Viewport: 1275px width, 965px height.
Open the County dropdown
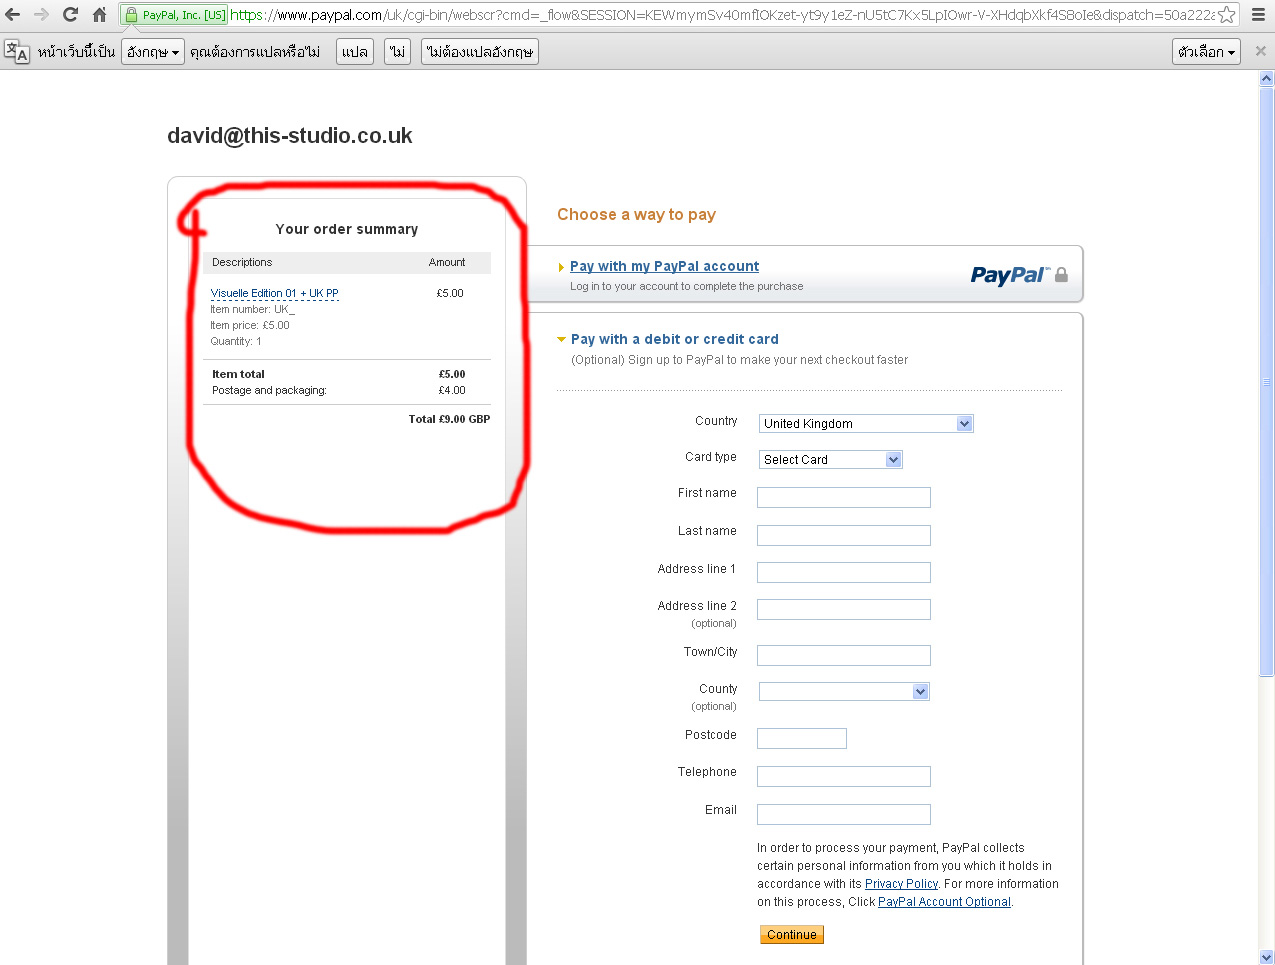point(844,691)
